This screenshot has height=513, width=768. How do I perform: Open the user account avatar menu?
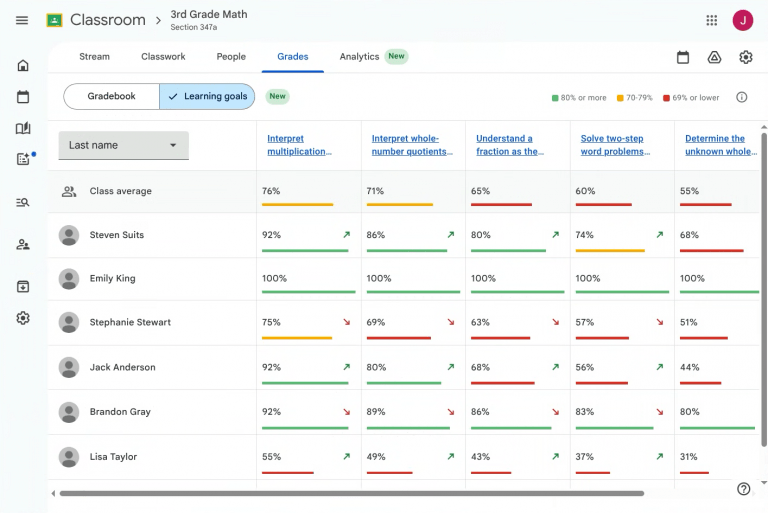click(x=743, y=20)
